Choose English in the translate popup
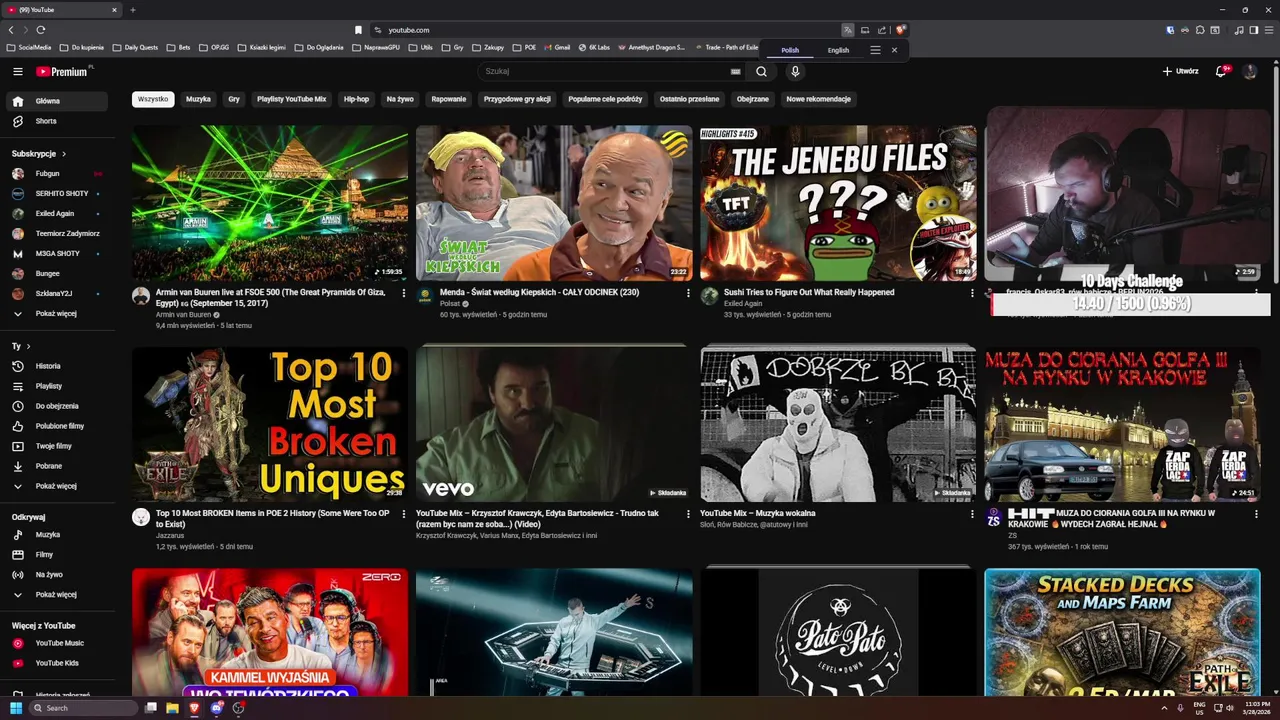This screenshot has height=720, width=1280. 838,50
